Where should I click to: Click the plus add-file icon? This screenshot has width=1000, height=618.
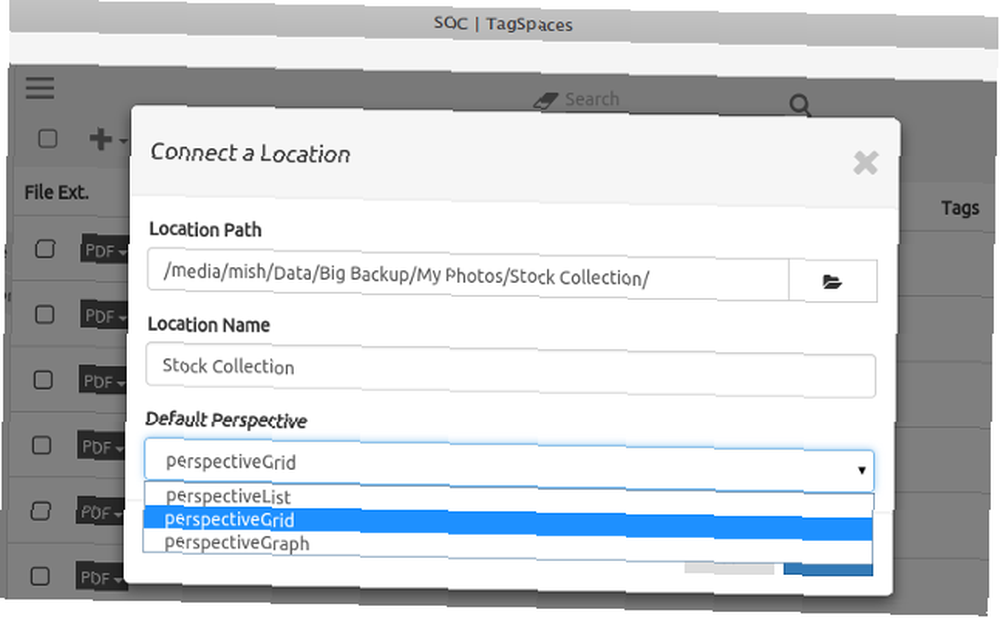101,138
